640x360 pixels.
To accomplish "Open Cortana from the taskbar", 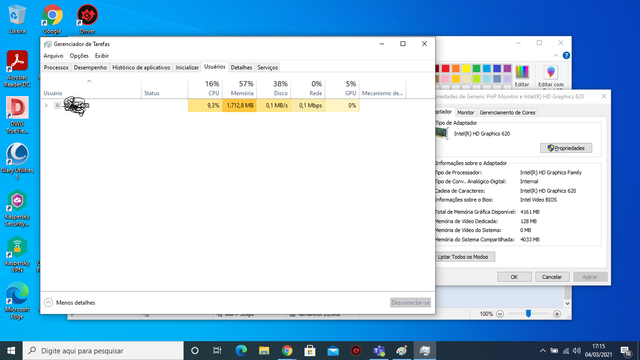I will [195, 351].
